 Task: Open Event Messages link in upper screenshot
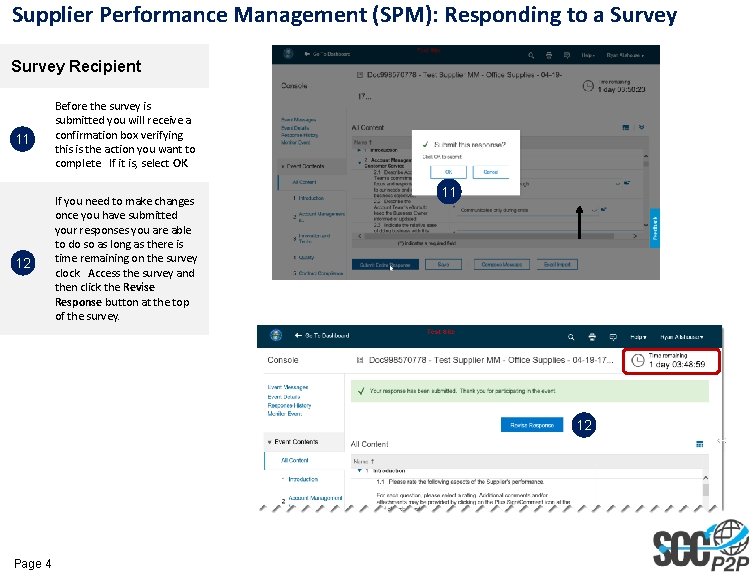298,120
